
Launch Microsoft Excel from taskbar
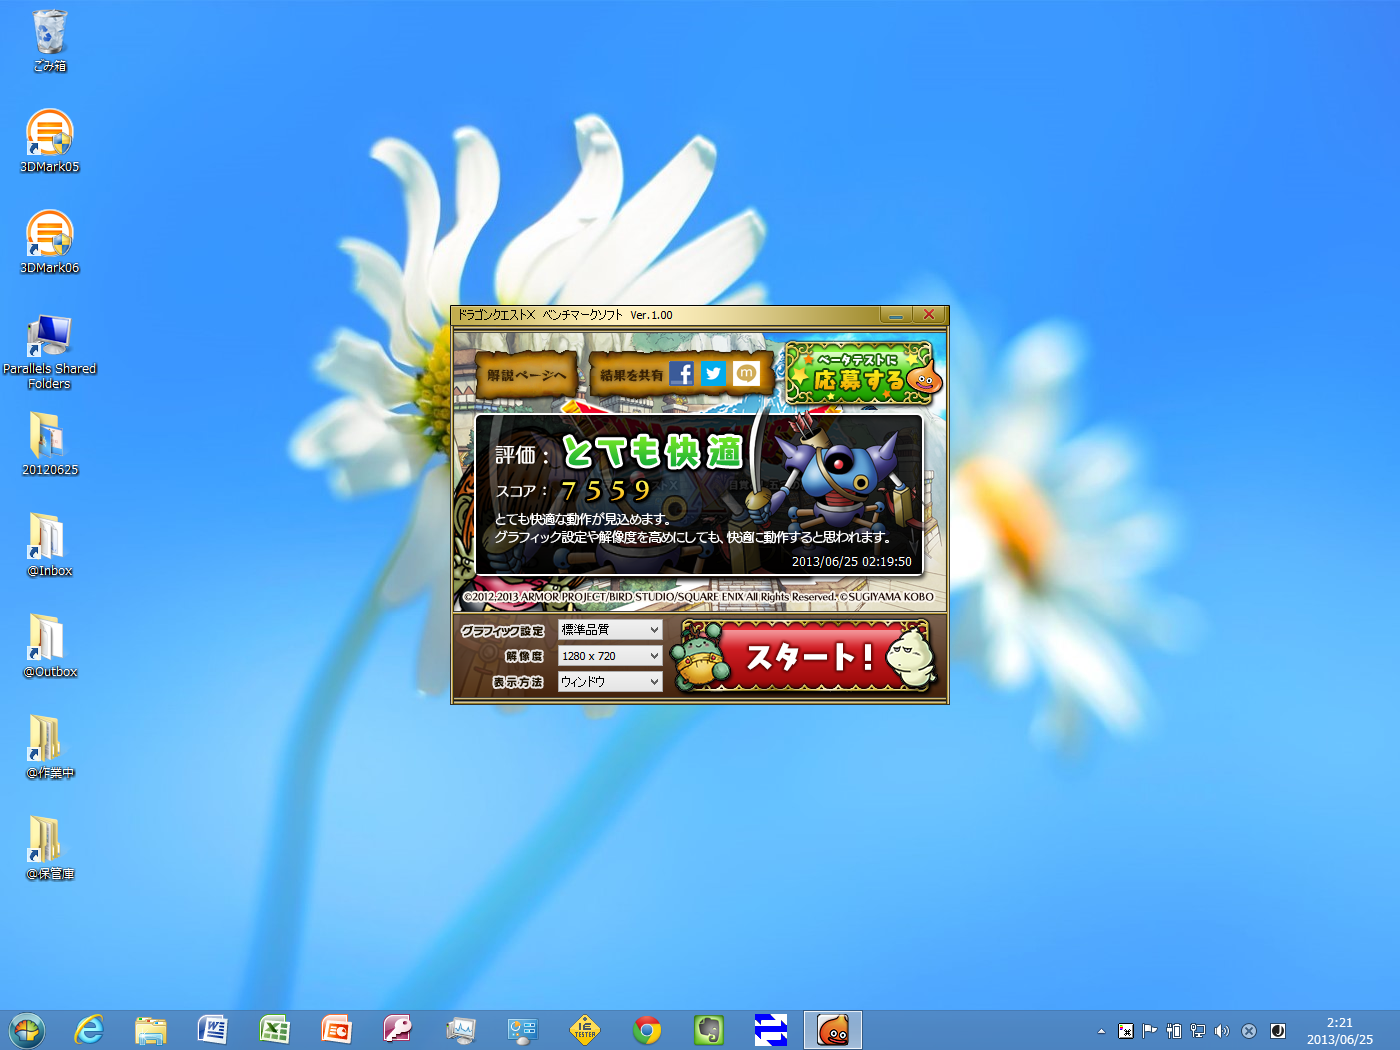tap(275, 1030)
